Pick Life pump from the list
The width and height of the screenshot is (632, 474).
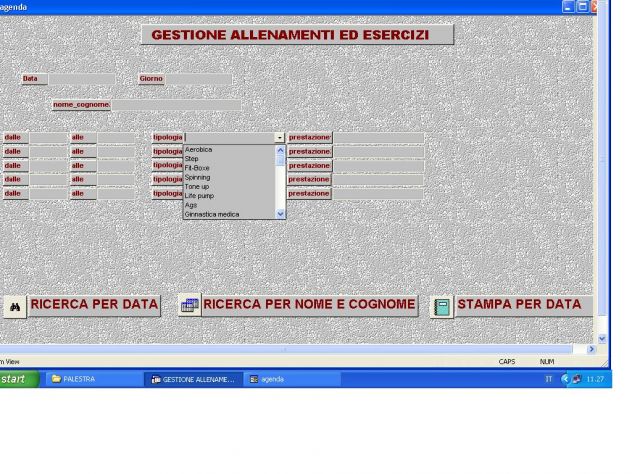[230, 196]
